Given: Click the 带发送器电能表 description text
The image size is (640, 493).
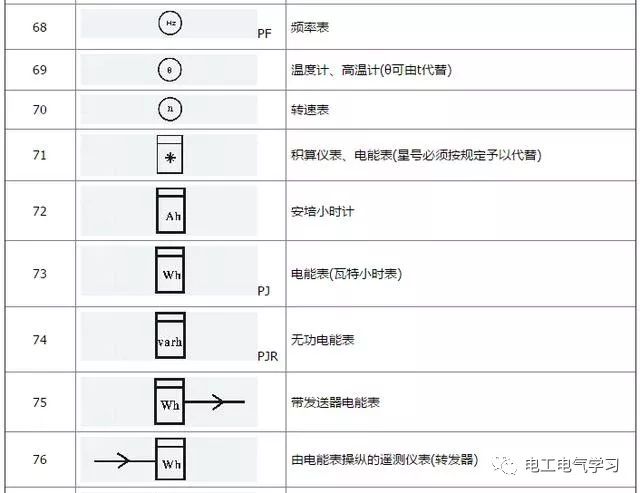Looking at the screenshot, I should click(x=335, y=403).
